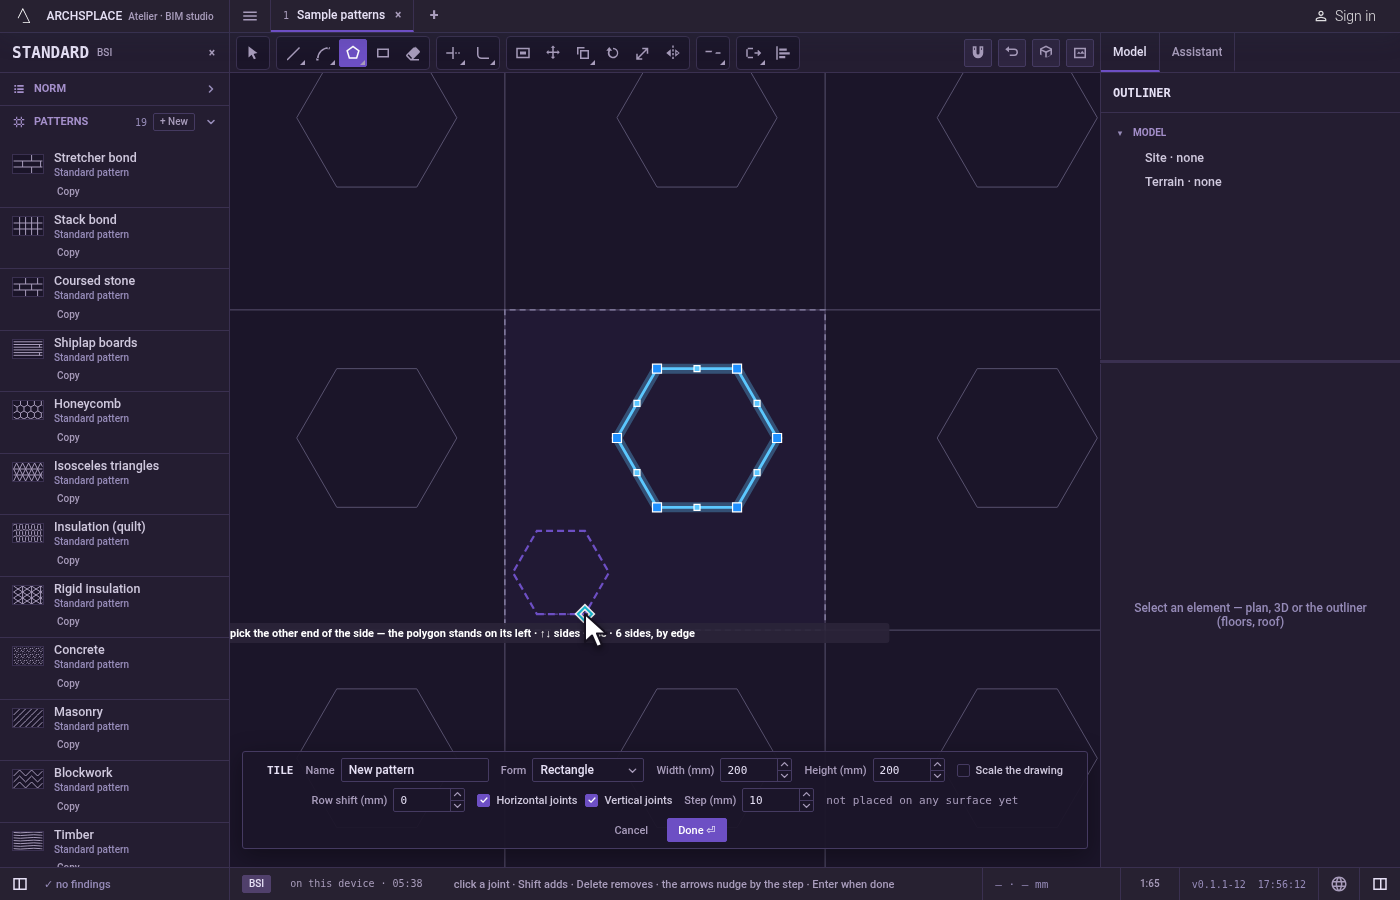The height and width of the screenshot is (900, 1400).
Task: Activate the polygon tool
Action: pyautogui.click(x=353, y=53)
